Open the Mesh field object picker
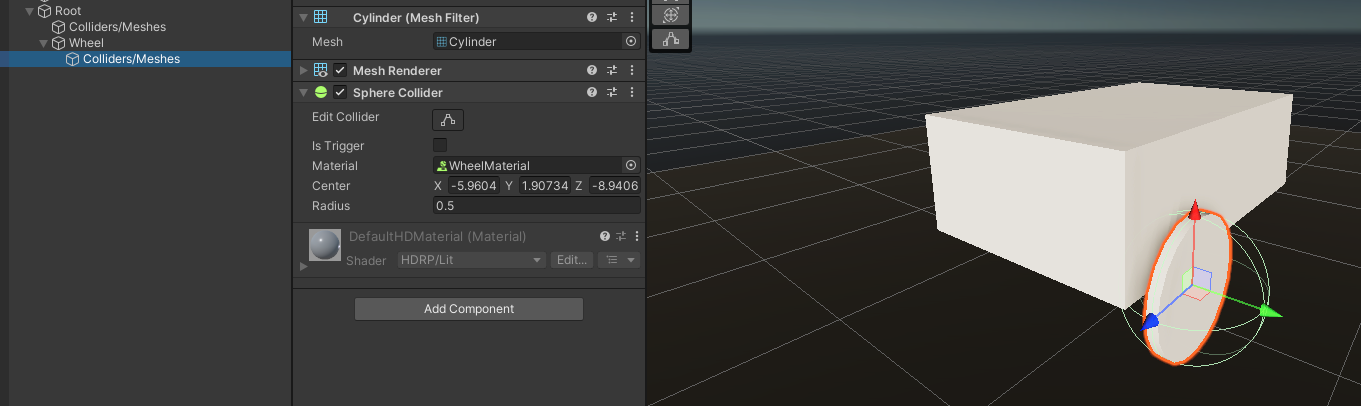The width and height of the screenshot is (1361, 406). coord(630,42)
